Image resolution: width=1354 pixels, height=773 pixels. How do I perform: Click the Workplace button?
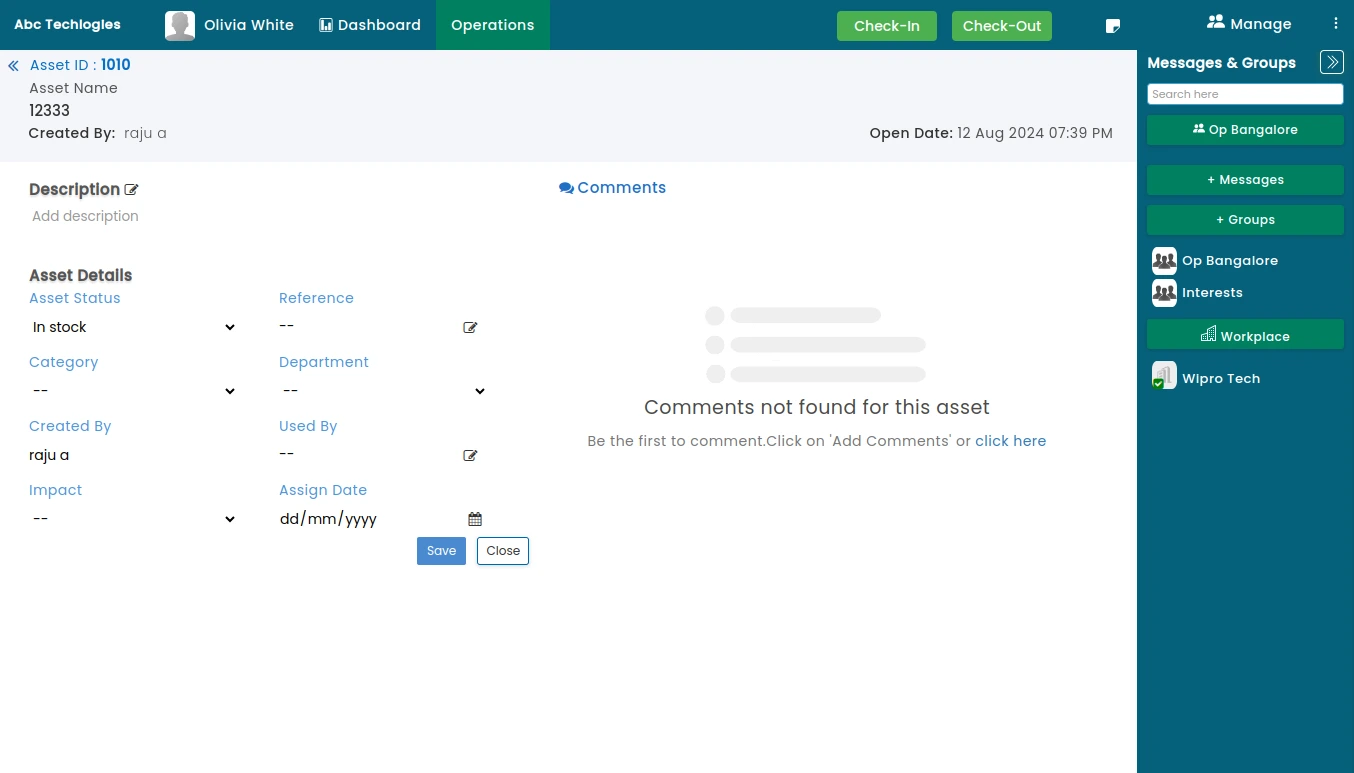pyautogui.click(x=1245, y=335)
